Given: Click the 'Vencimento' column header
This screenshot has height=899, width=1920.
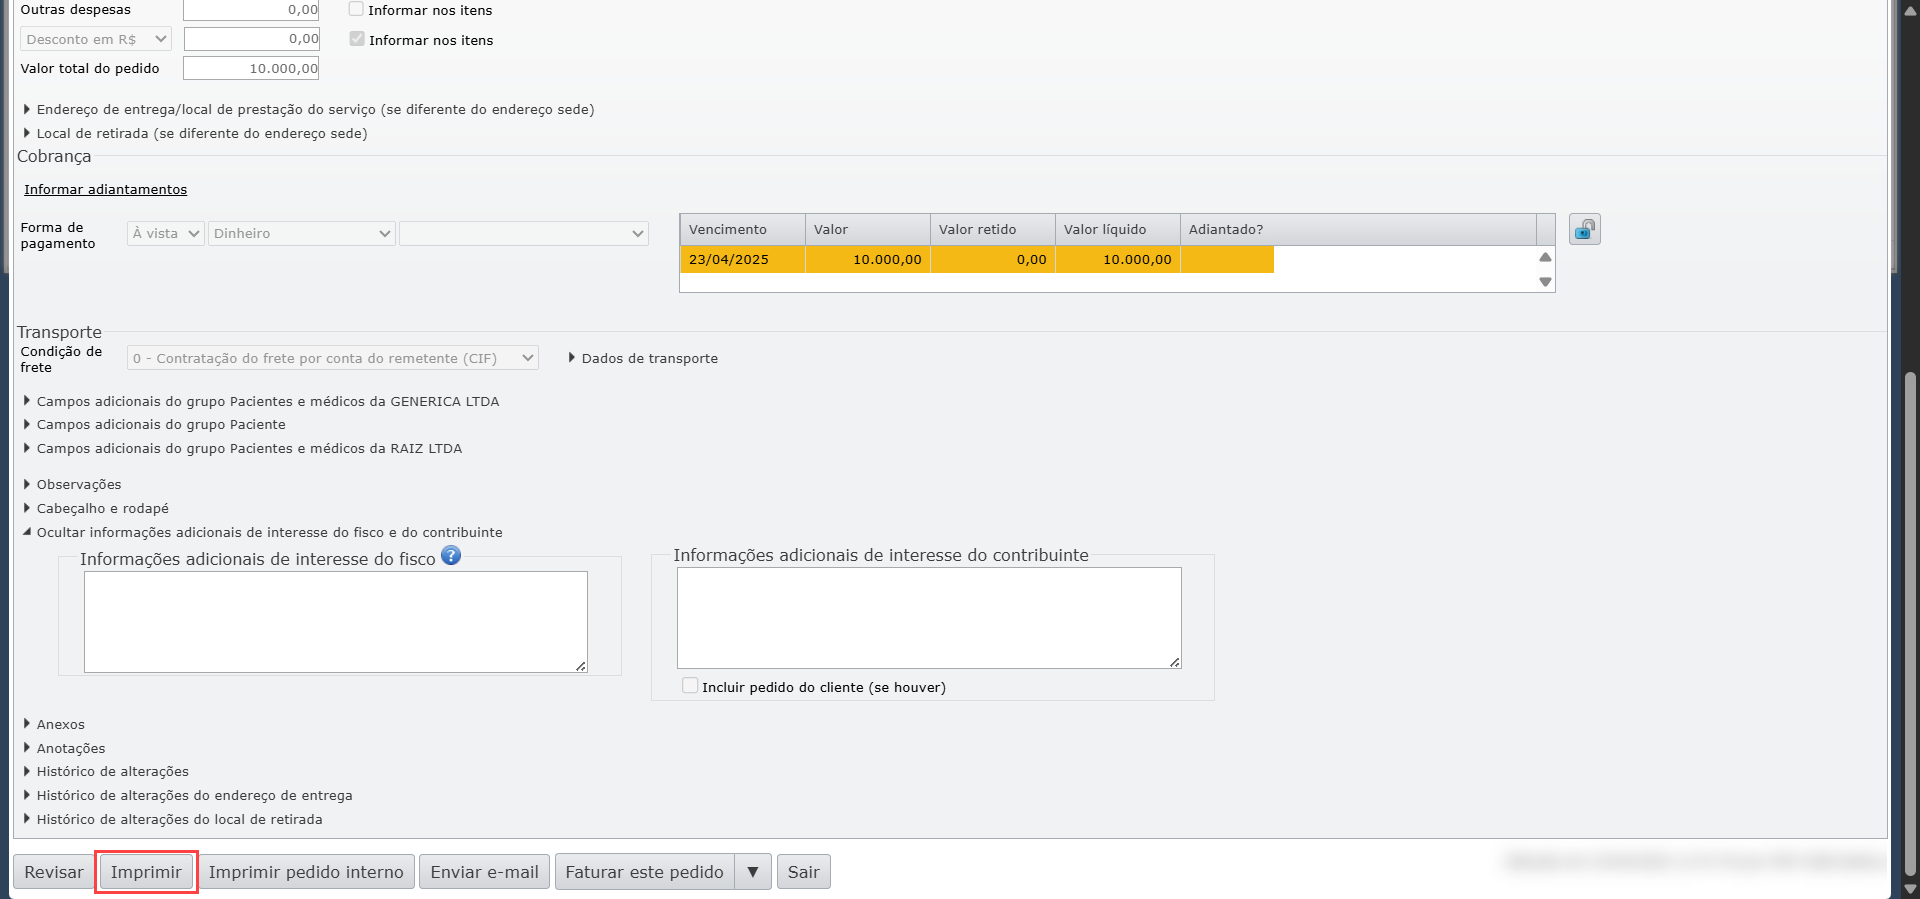Looking at the screenshot, I should (743, 229).
